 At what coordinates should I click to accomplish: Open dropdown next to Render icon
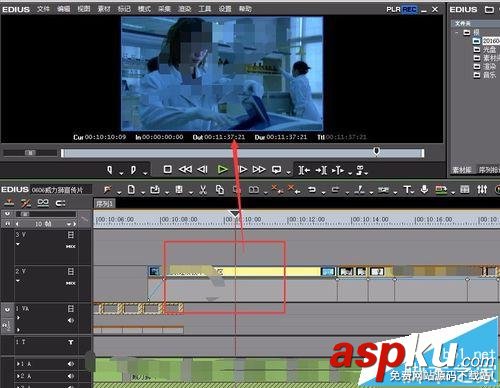click(453, 193)
